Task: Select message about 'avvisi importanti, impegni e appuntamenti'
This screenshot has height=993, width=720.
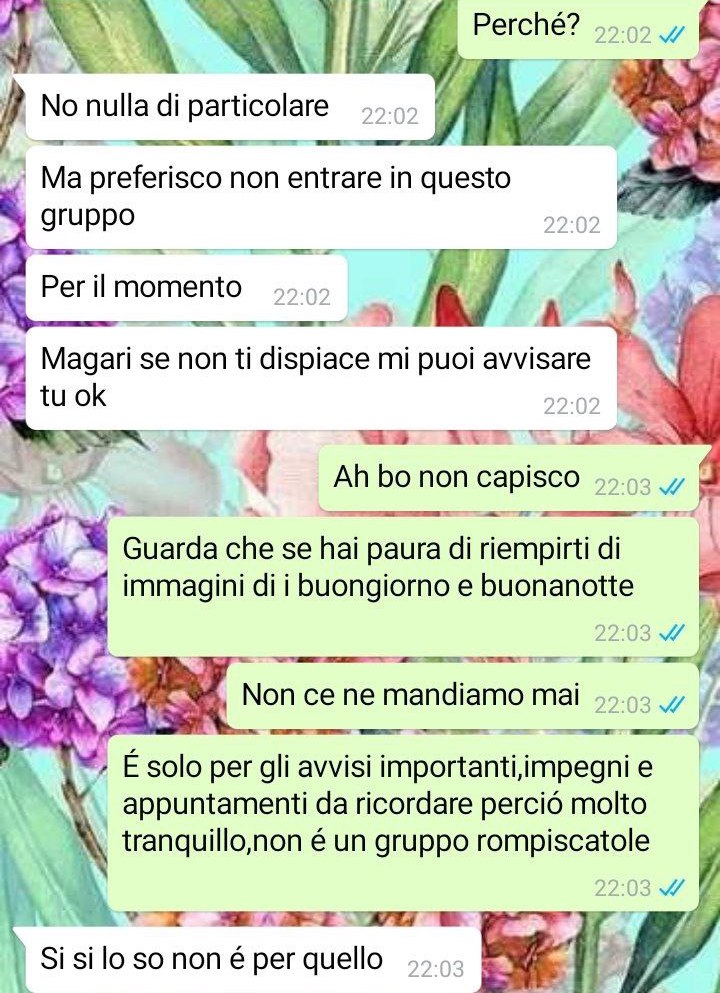Action: click(x=403, y=823)
